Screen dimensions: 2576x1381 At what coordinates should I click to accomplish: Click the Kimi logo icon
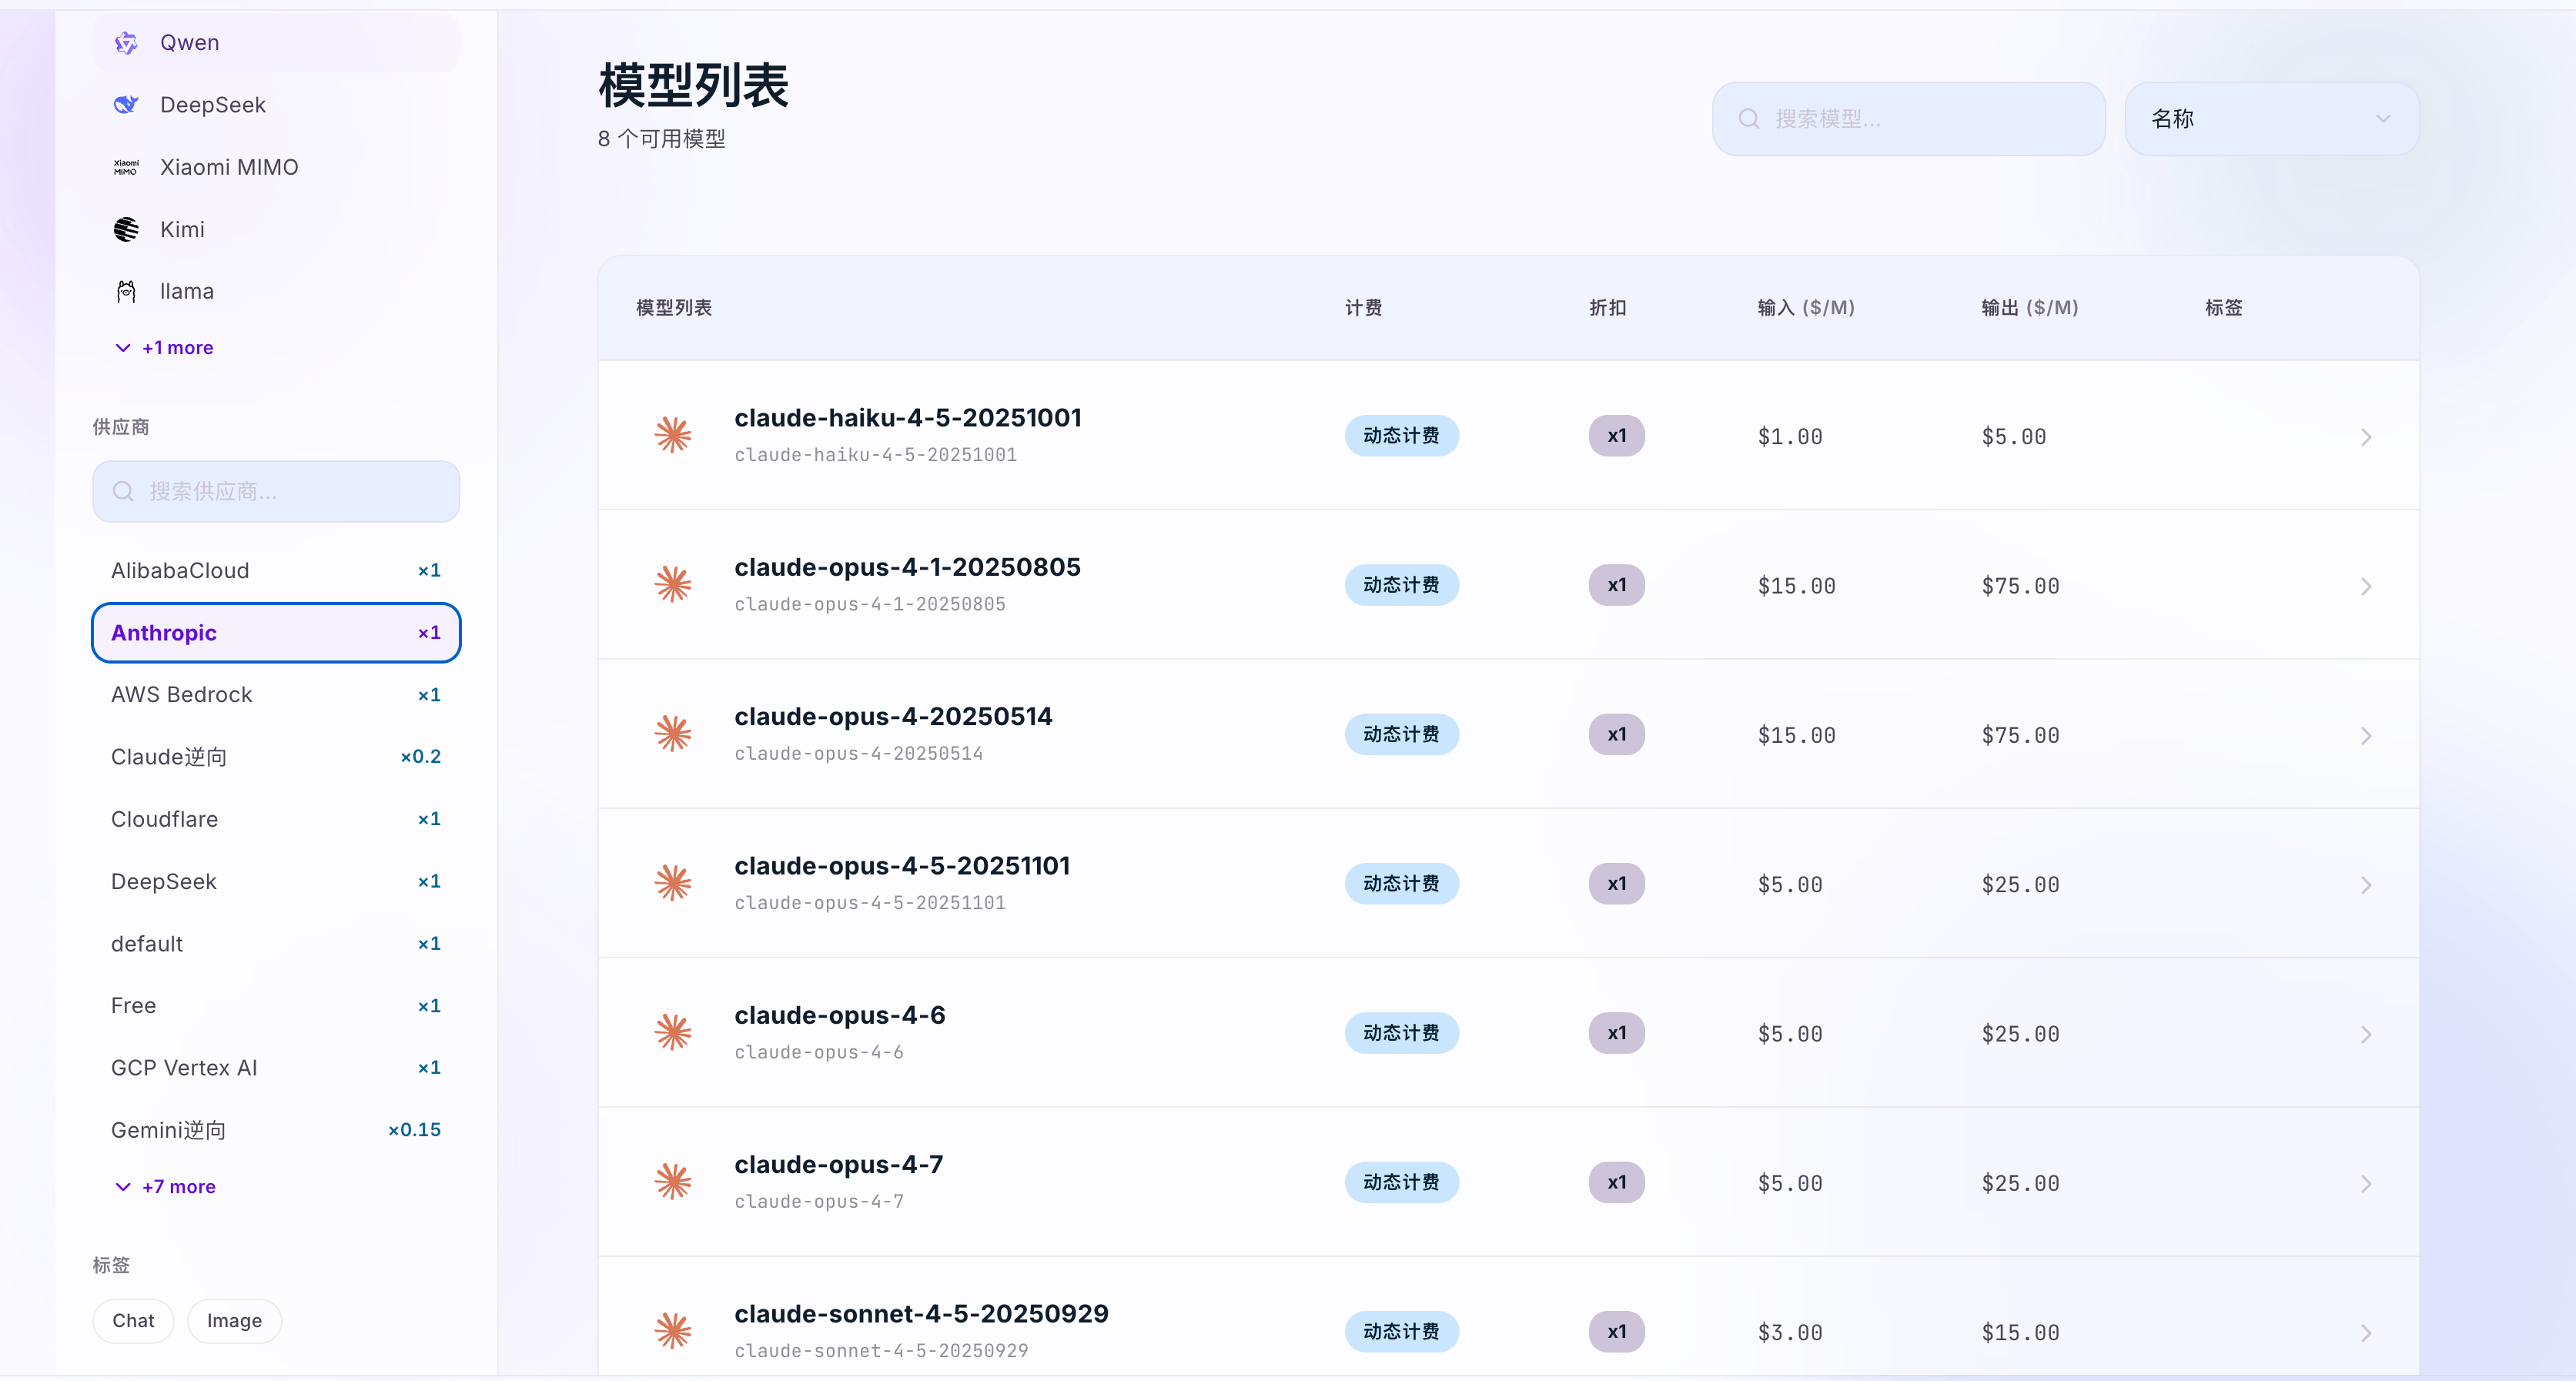point(126,229)
